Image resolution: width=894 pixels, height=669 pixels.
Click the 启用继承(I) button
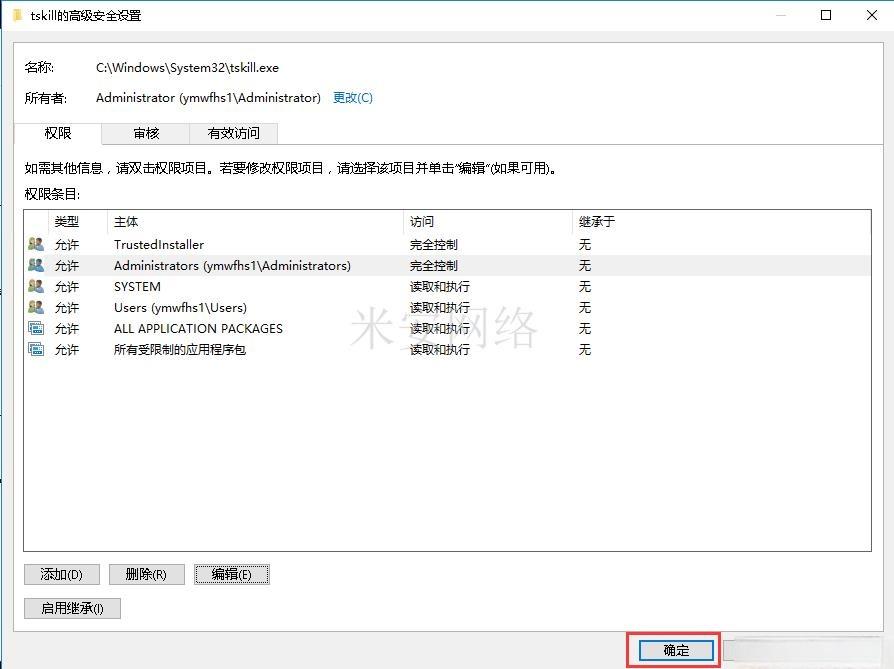72,609
